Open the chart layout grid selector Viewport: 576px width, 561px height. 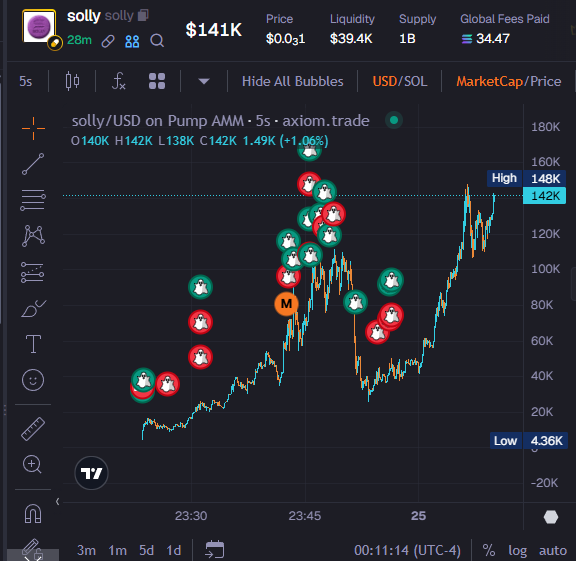[157, 81]
